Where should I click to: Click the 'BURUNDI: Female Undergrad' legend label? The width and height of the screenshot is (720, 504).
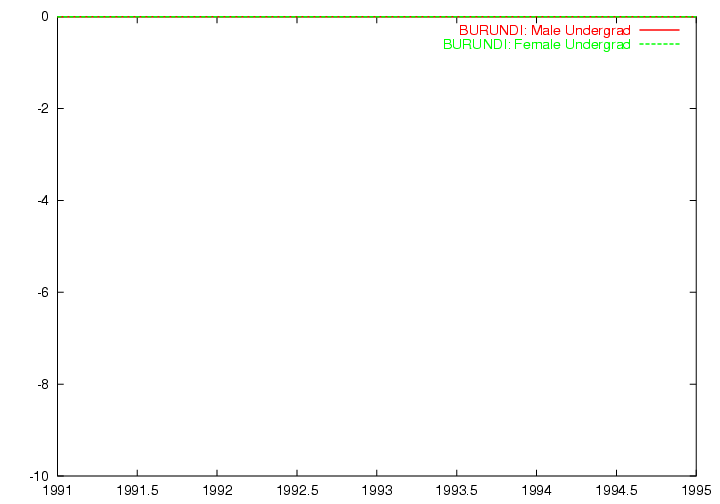tap(537, 45)
